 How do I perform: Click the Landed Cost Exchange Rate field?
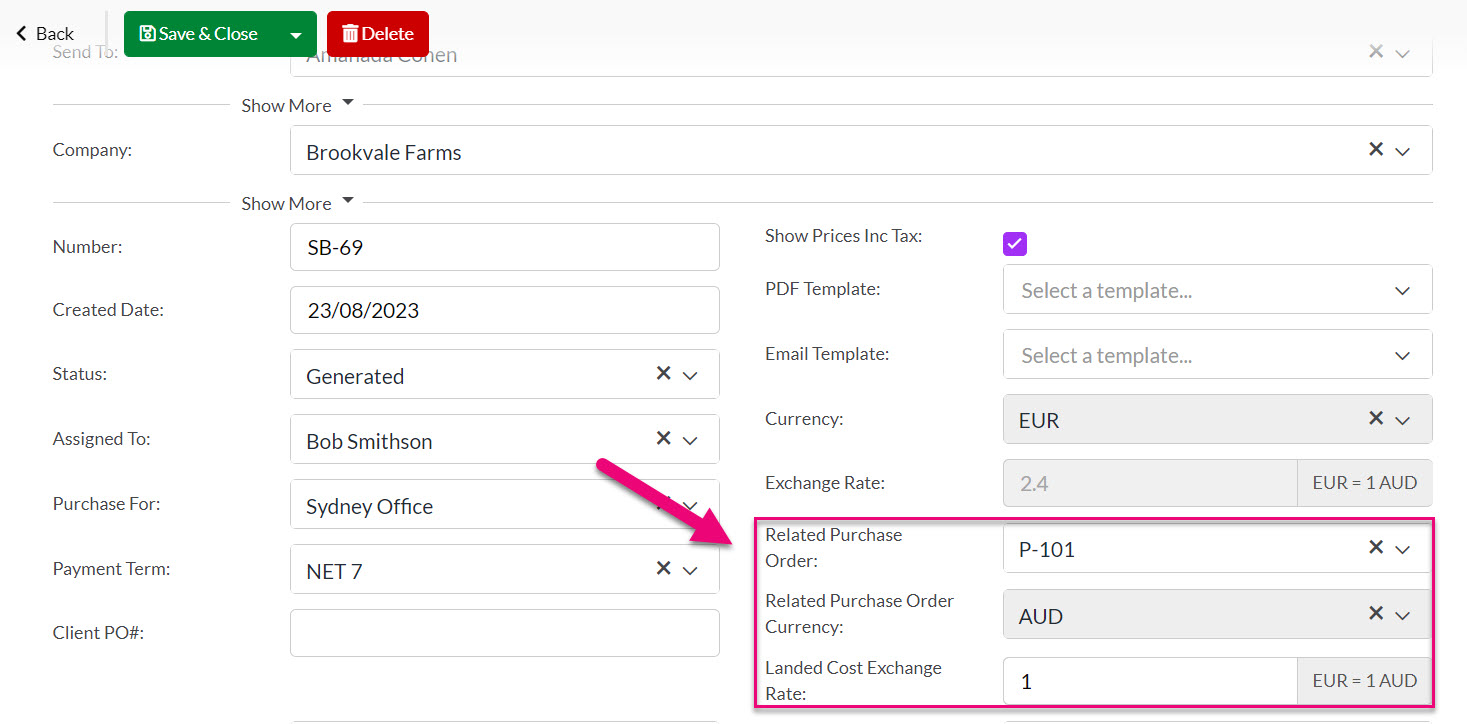pos(1150,681)
